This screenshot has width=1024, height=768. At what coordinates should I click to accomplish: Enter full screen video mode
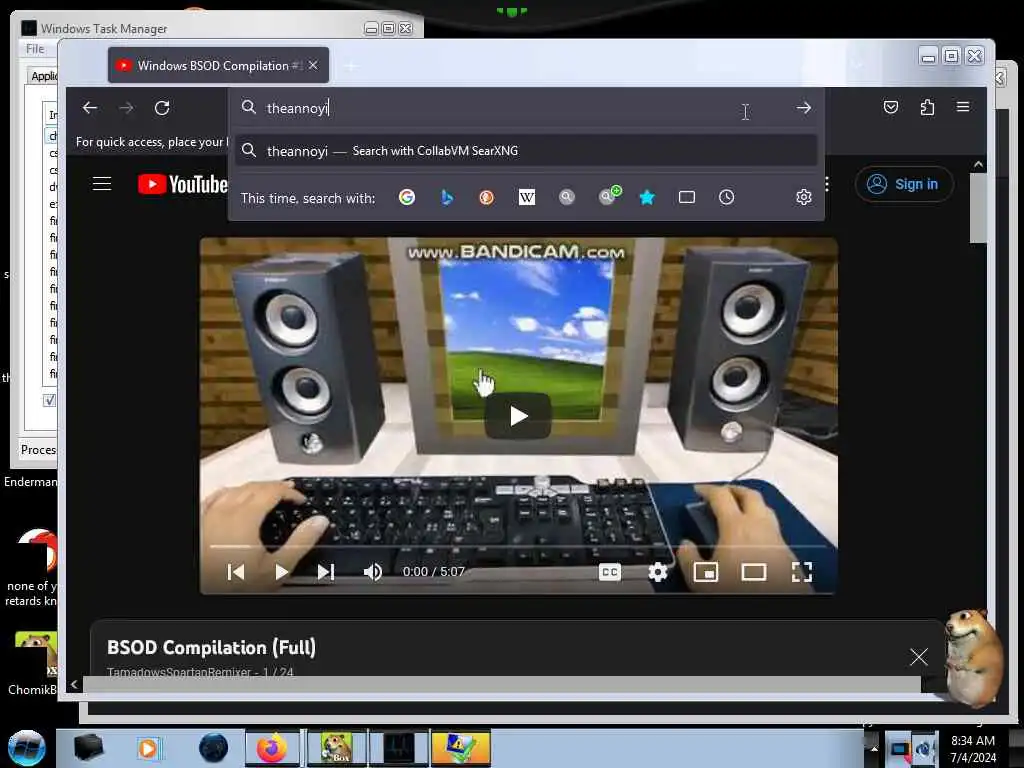[801, 572]
